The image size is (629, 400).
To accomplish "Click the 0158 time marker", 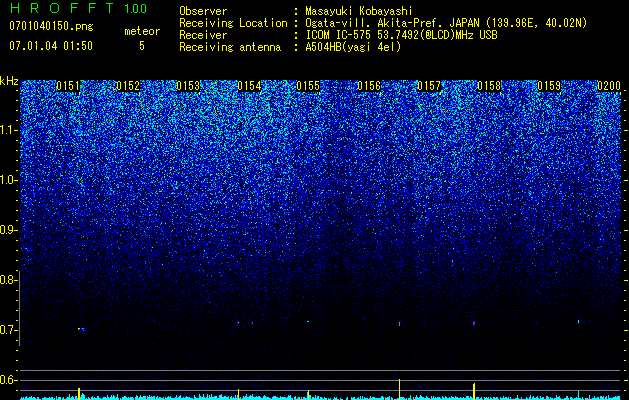I will coord(489,86).
